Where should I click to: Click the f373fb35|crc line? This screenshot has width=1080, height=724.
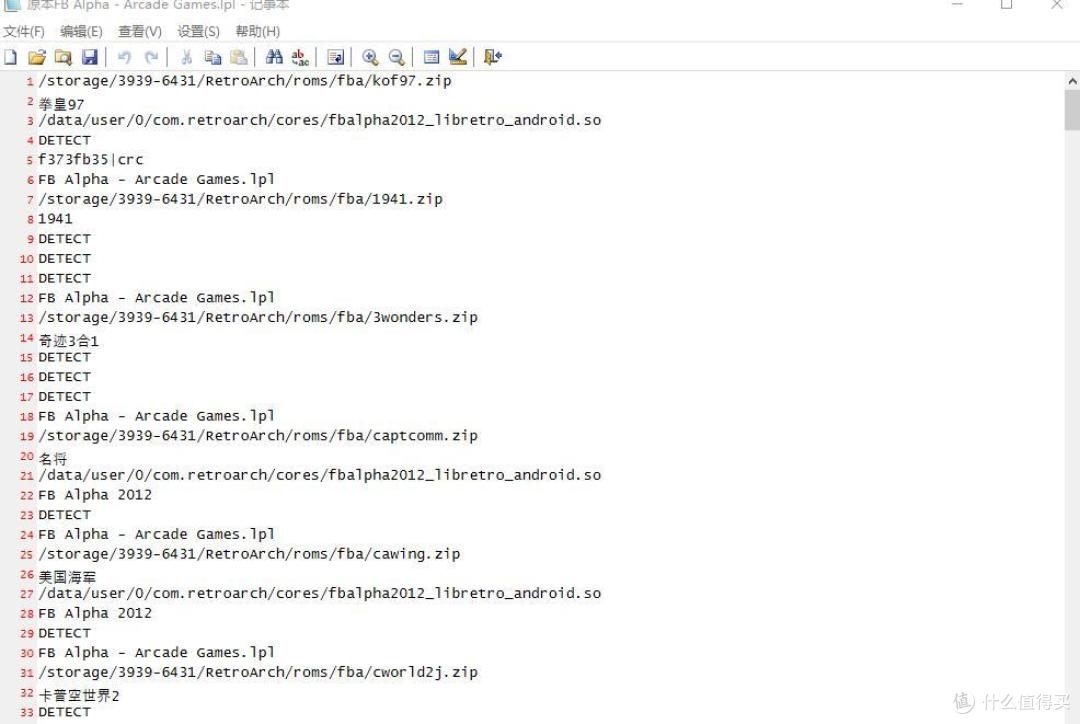point(91,159)
